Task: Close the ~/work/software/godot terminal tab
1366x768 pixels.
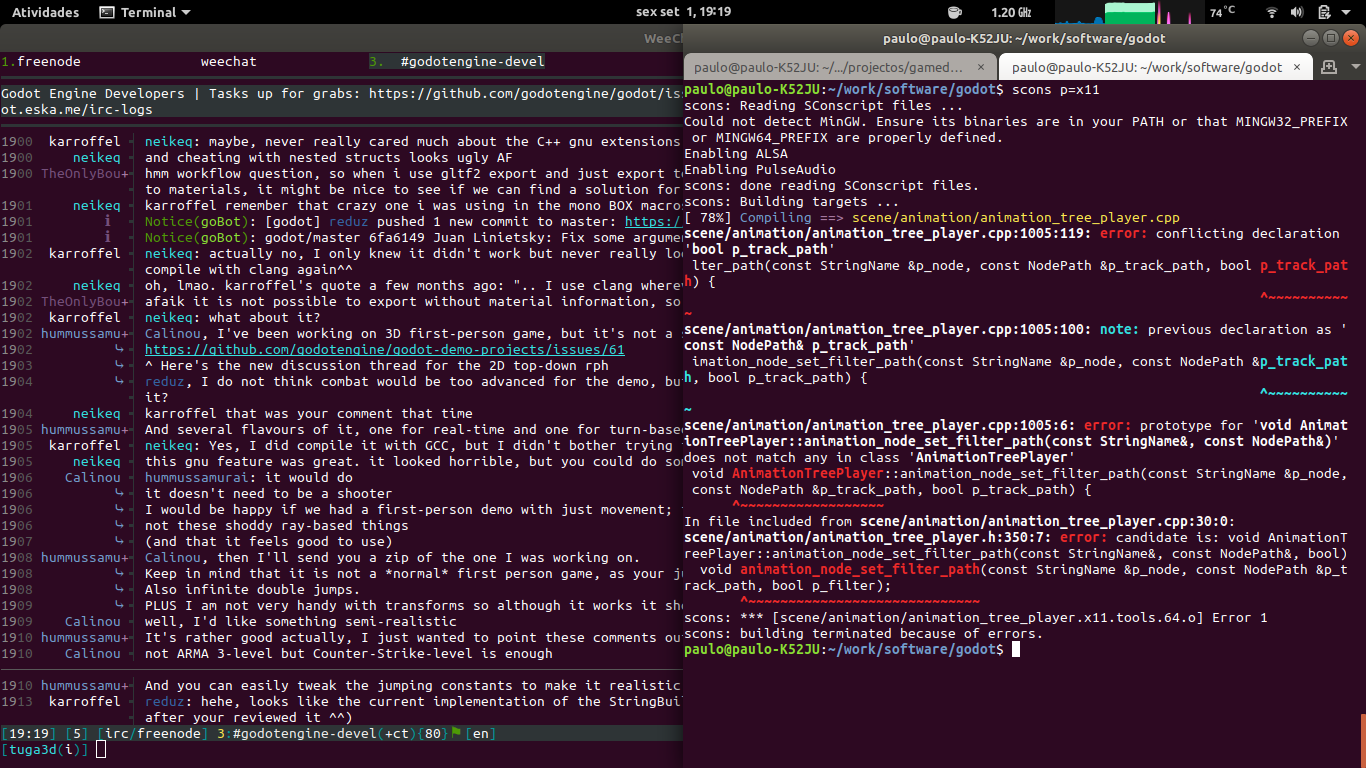Action: coord(1299,67)
